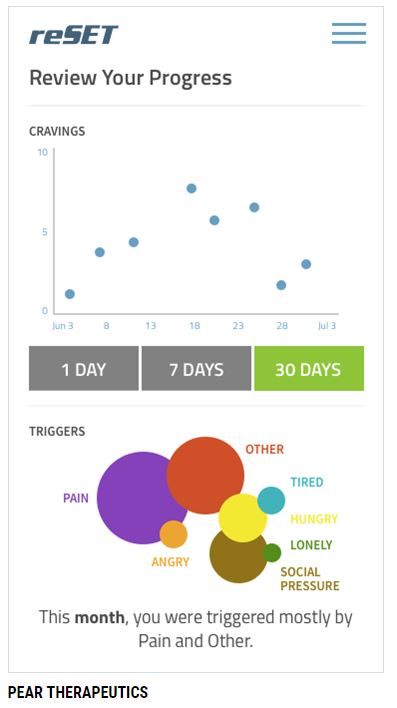397x708 pixels.
Task: Click the PAIN label text
Action: [76, 498]
